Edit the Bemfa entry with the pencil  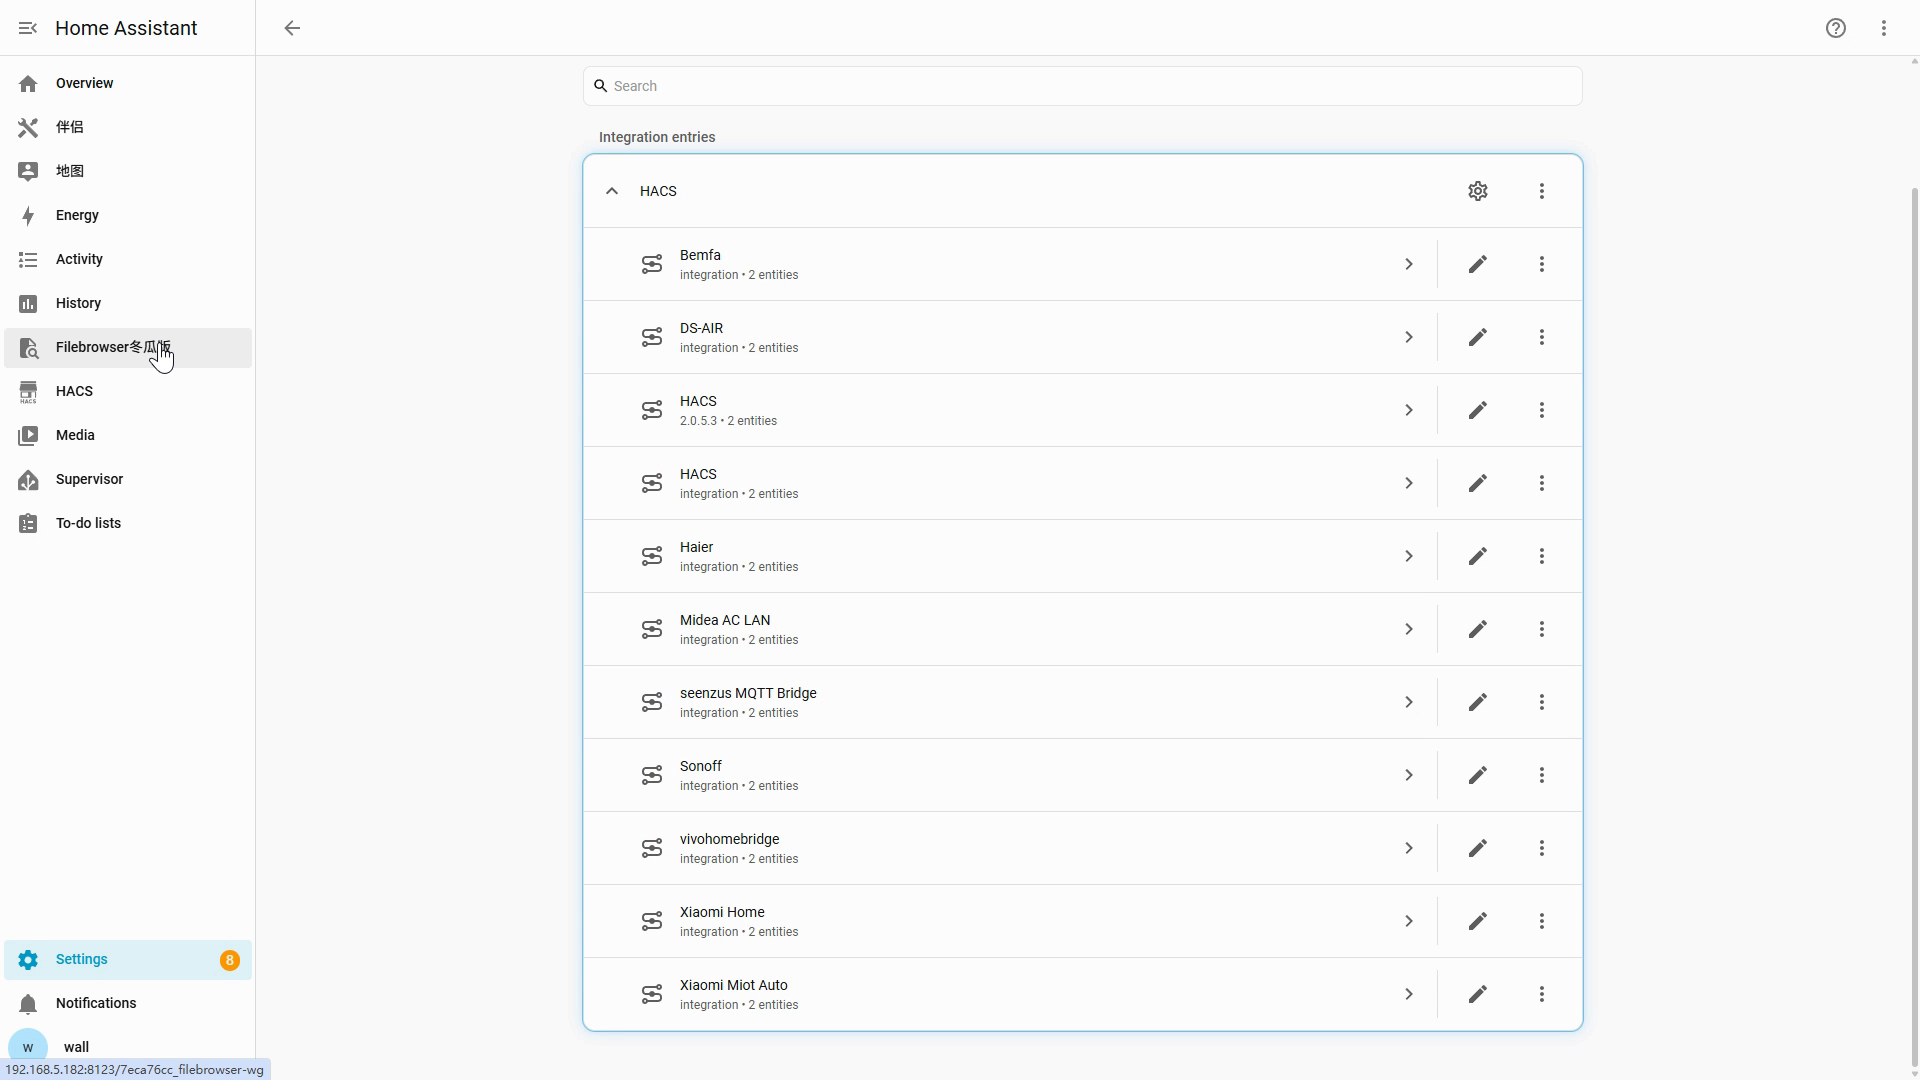click(1478, 264)
